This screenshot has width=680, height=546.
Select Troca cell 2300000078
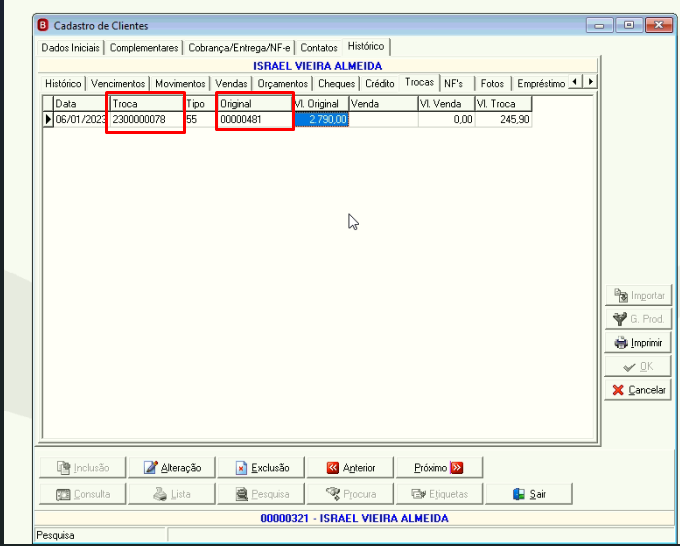pyautogui.click(x=147, y=119)
